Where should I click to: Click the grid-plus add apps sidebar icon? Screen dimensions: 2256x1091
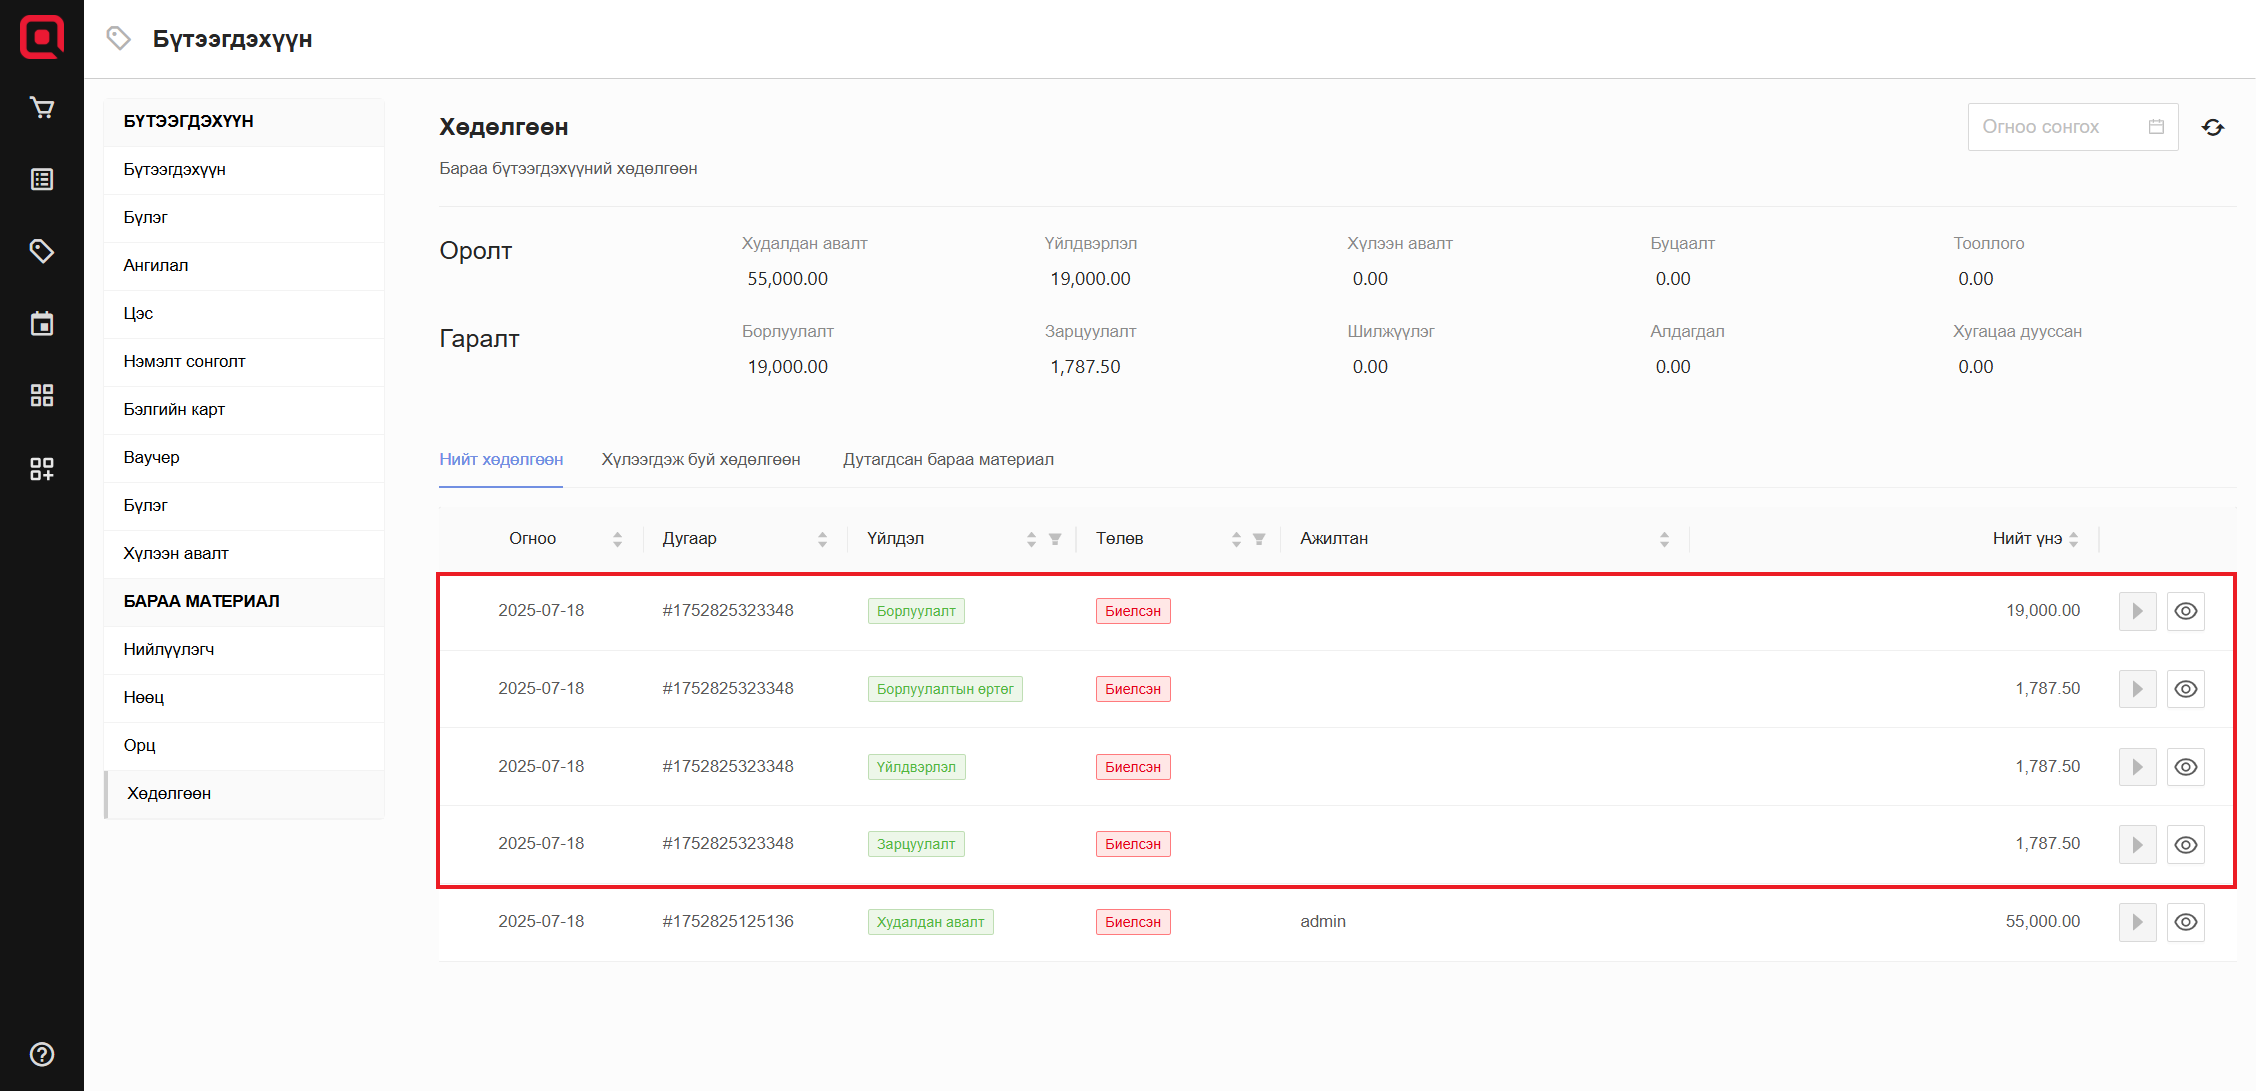(x=42, y=469)
